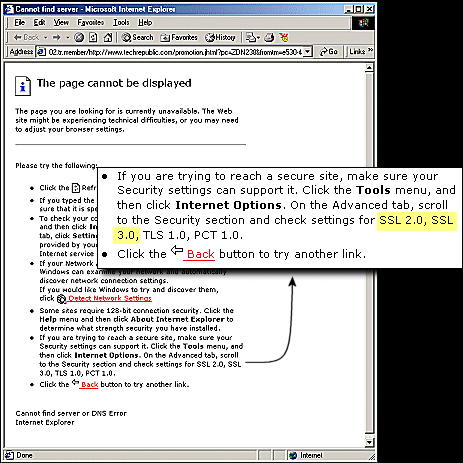Open the Help menu
The image size is (463, 463).
coord(145,22)
